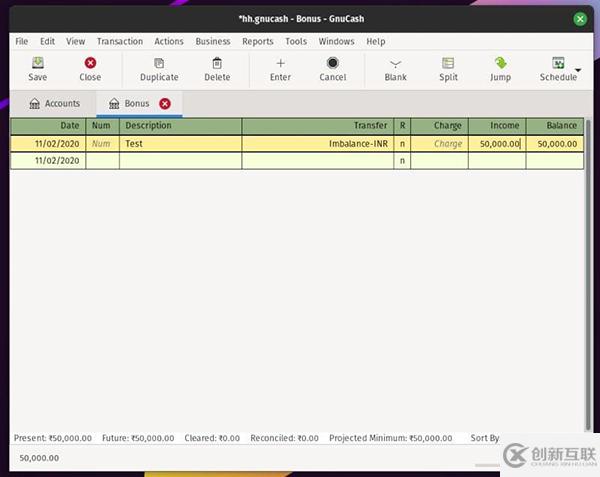Click the green window close button

(x=580, y=19)
